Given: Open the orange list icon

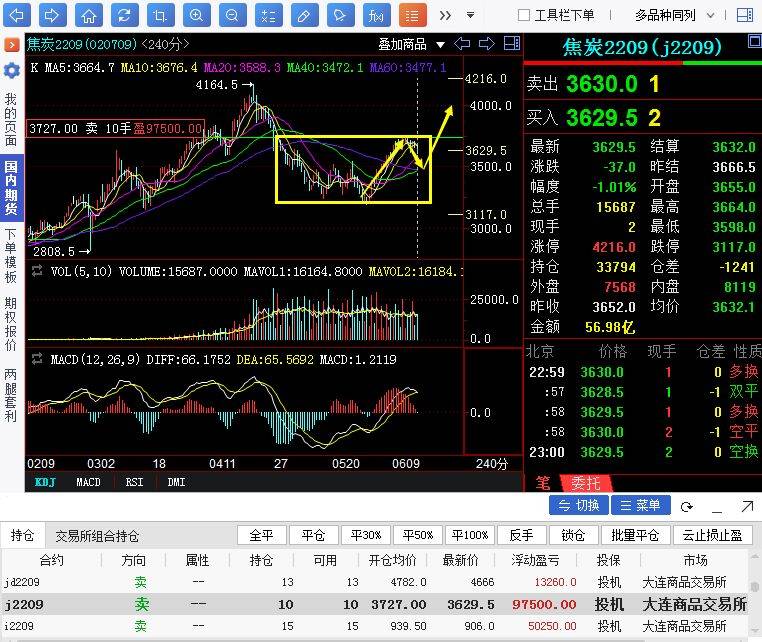Looking at the screenshot, I should 411,15.
